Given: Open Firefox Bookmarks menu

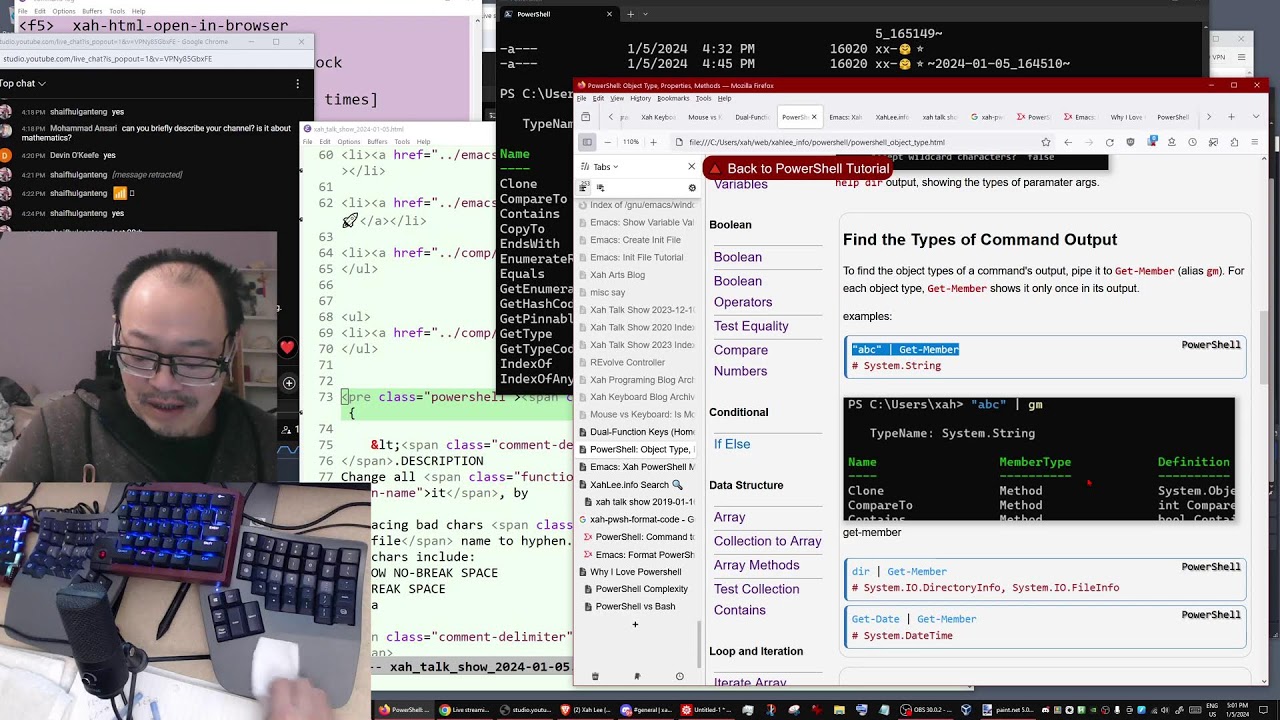Looking at the screenshot, I should 673,98.
